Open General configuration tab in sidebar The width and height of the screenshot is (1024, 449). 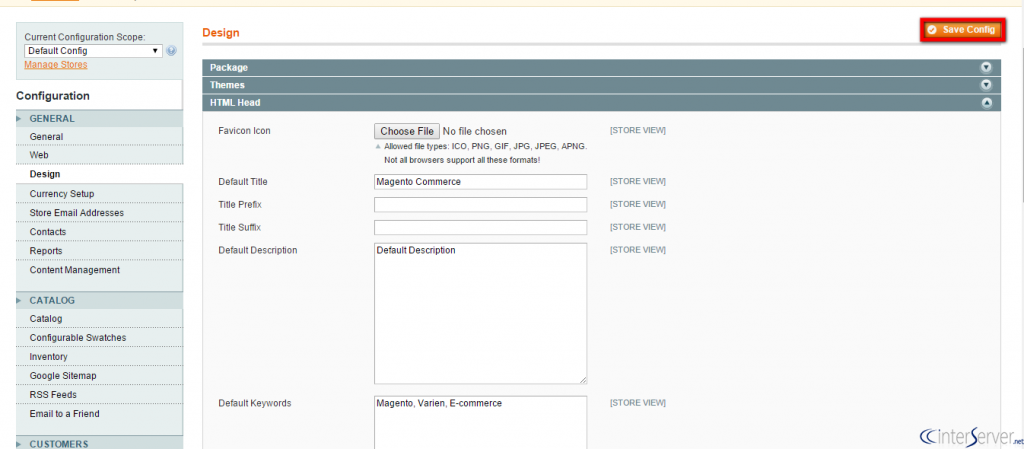(99, 137)
